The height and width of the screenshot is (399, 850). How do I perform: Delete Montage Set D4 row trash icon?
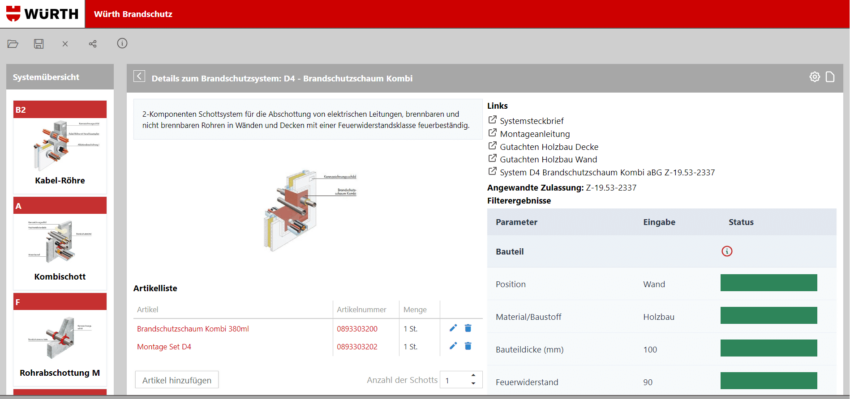click(x=468, y=346)
